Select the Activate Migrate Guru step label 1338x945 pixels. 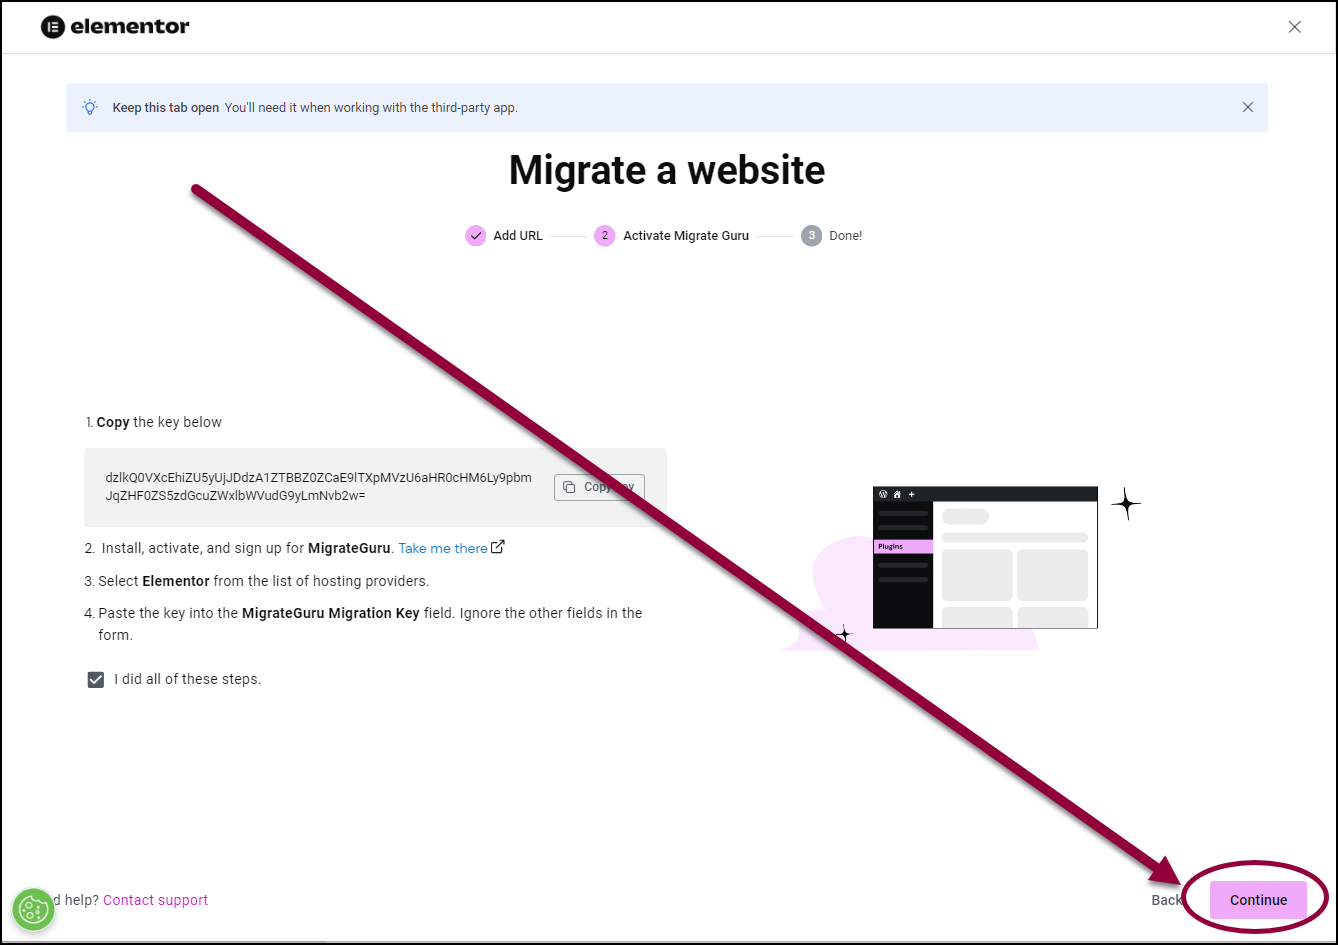pos(685,236)
